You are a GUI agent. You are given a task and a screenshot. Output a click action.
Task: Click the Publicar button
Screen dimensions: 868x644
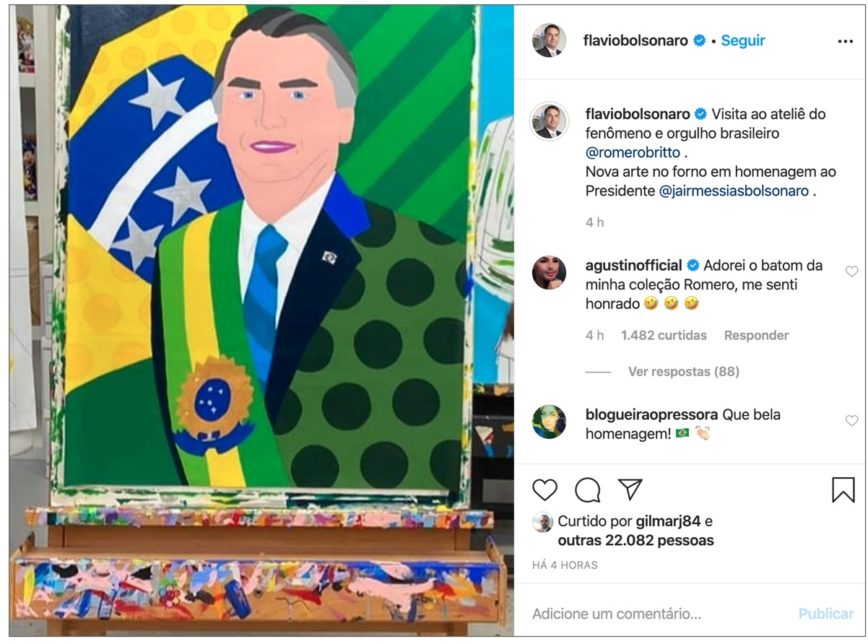[x=826, y=613]
